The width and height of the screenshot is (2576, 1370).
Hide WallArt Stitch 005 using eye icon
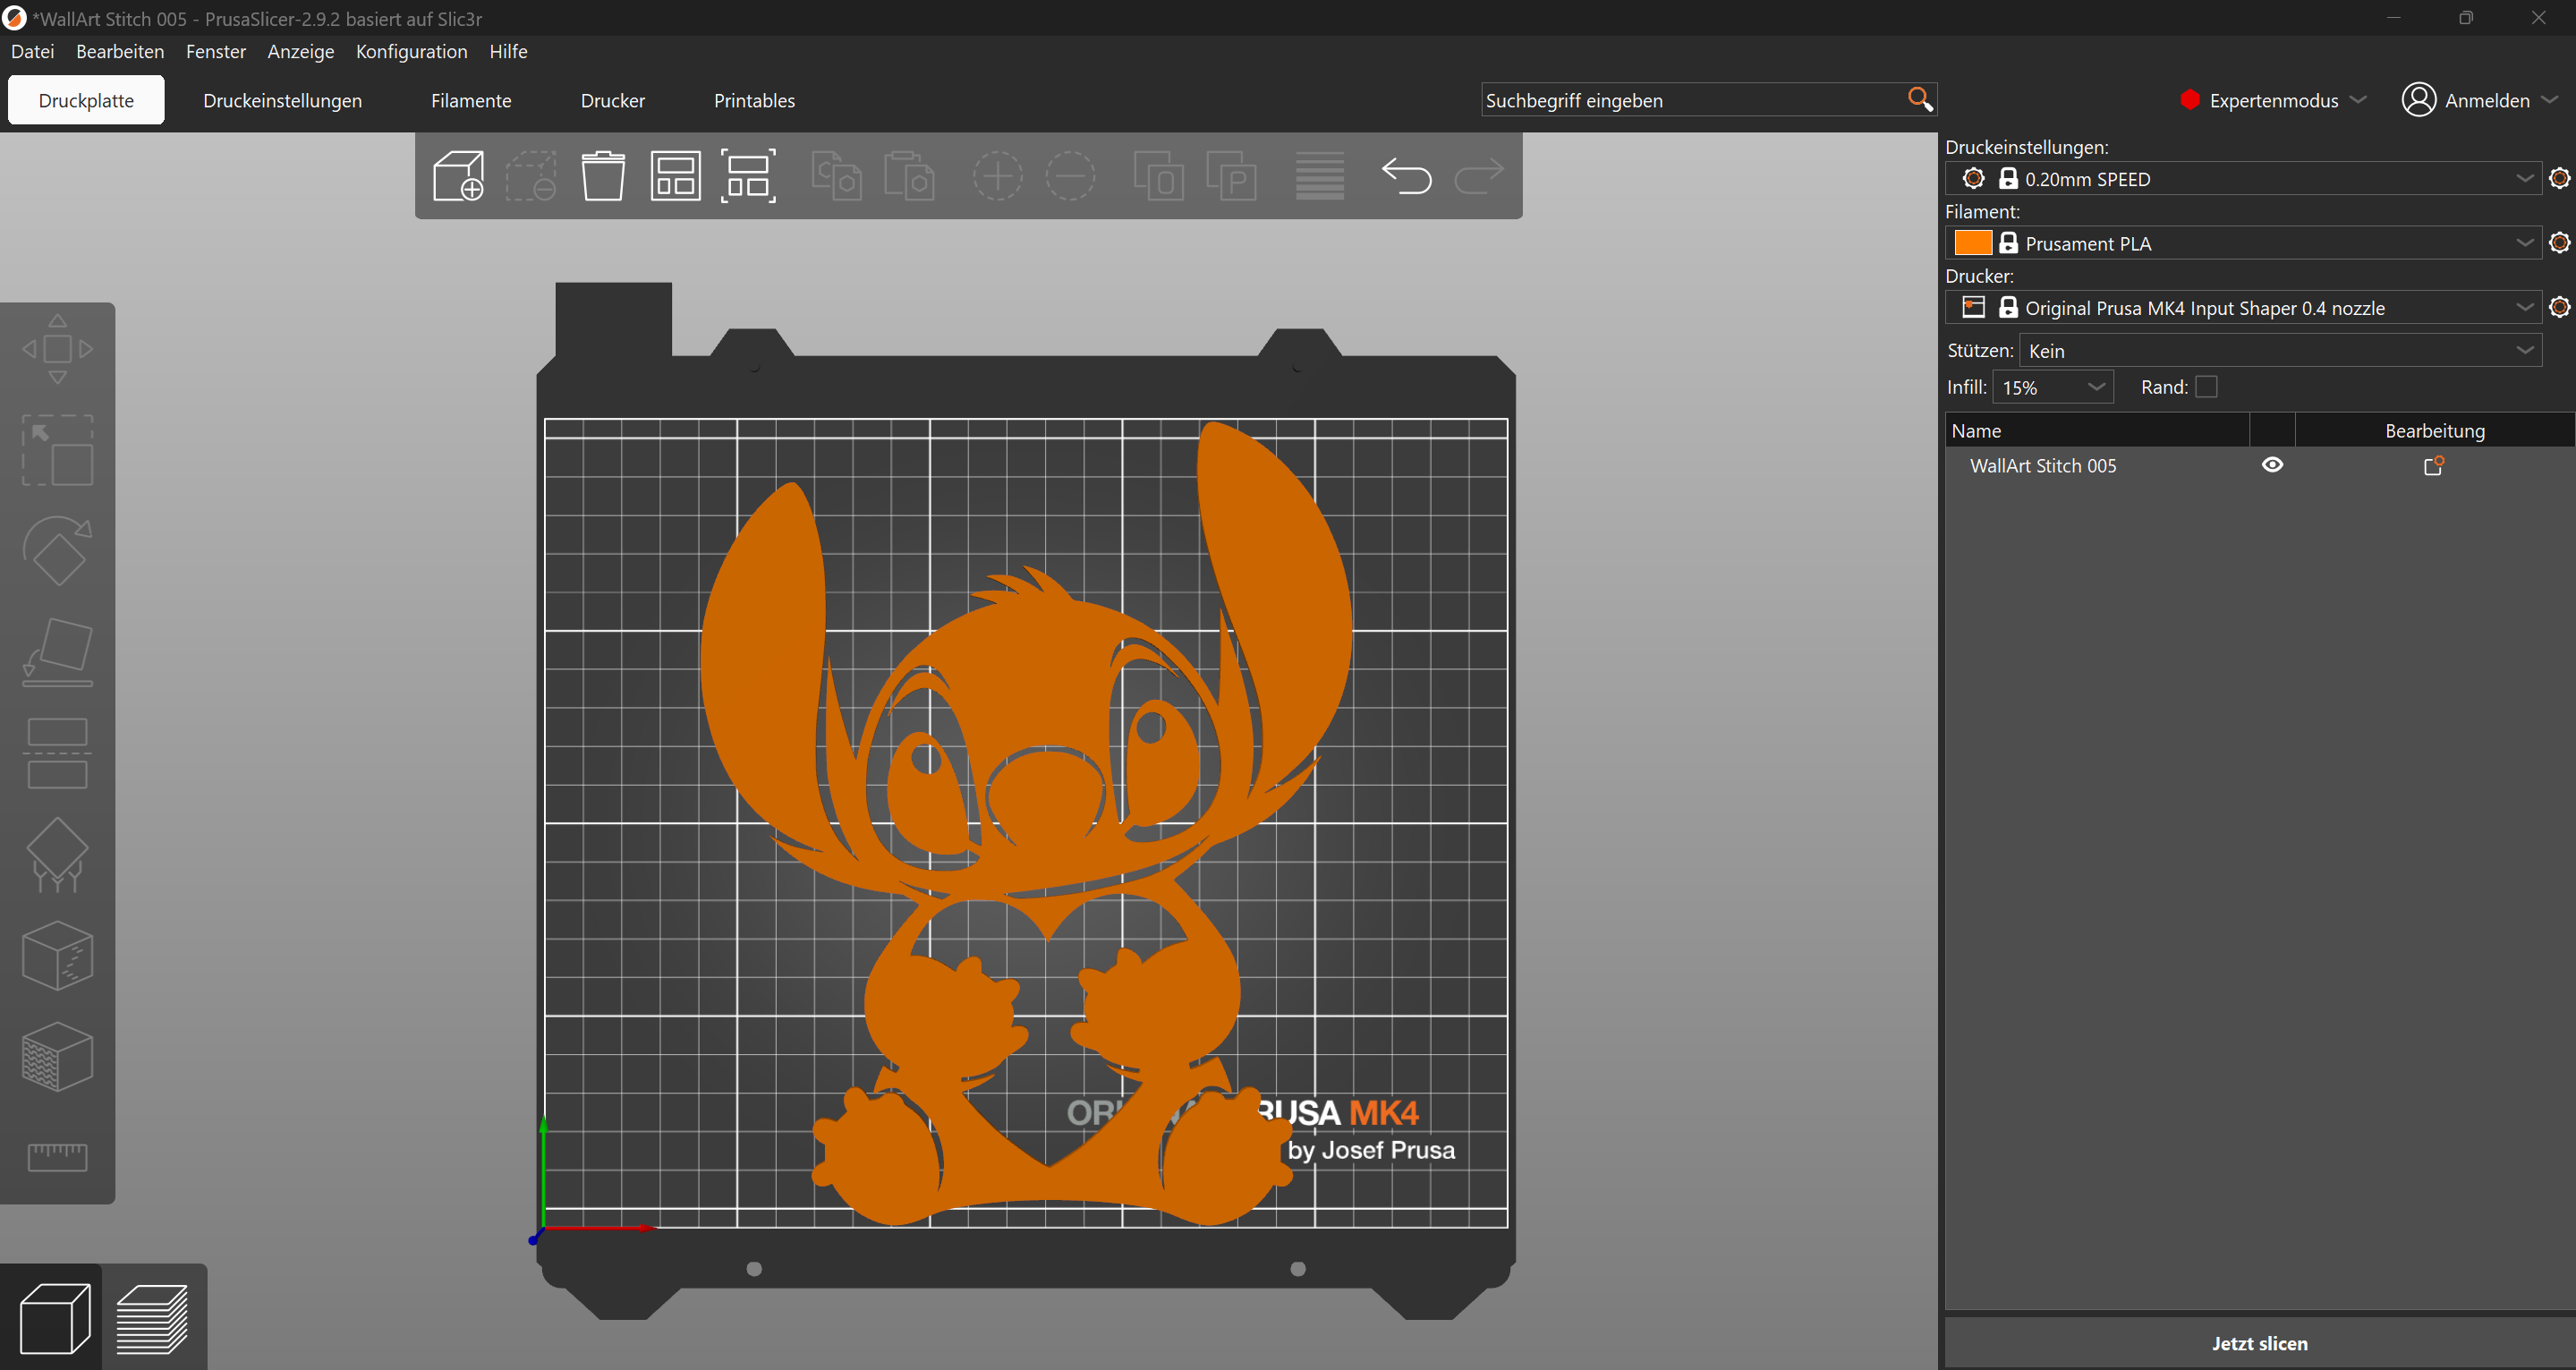[x=2272, y=465]
